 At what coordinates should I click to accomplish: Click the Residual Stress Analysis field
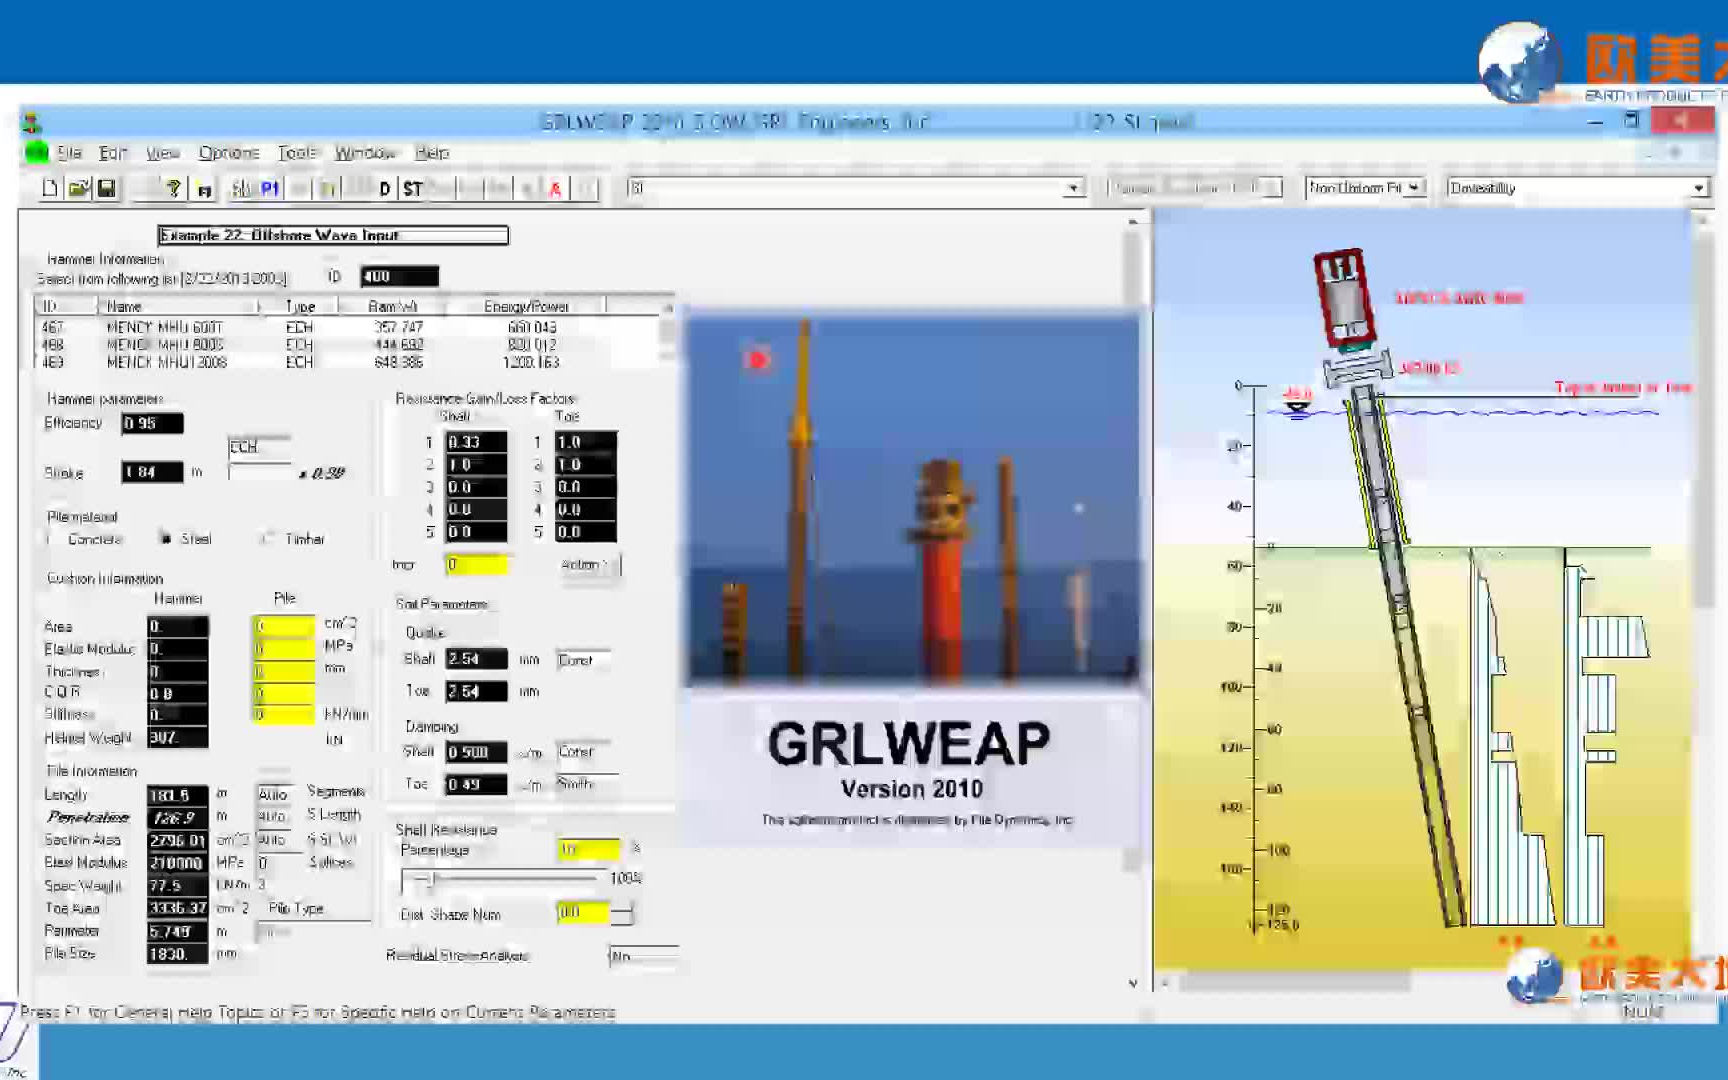point(645,956)
